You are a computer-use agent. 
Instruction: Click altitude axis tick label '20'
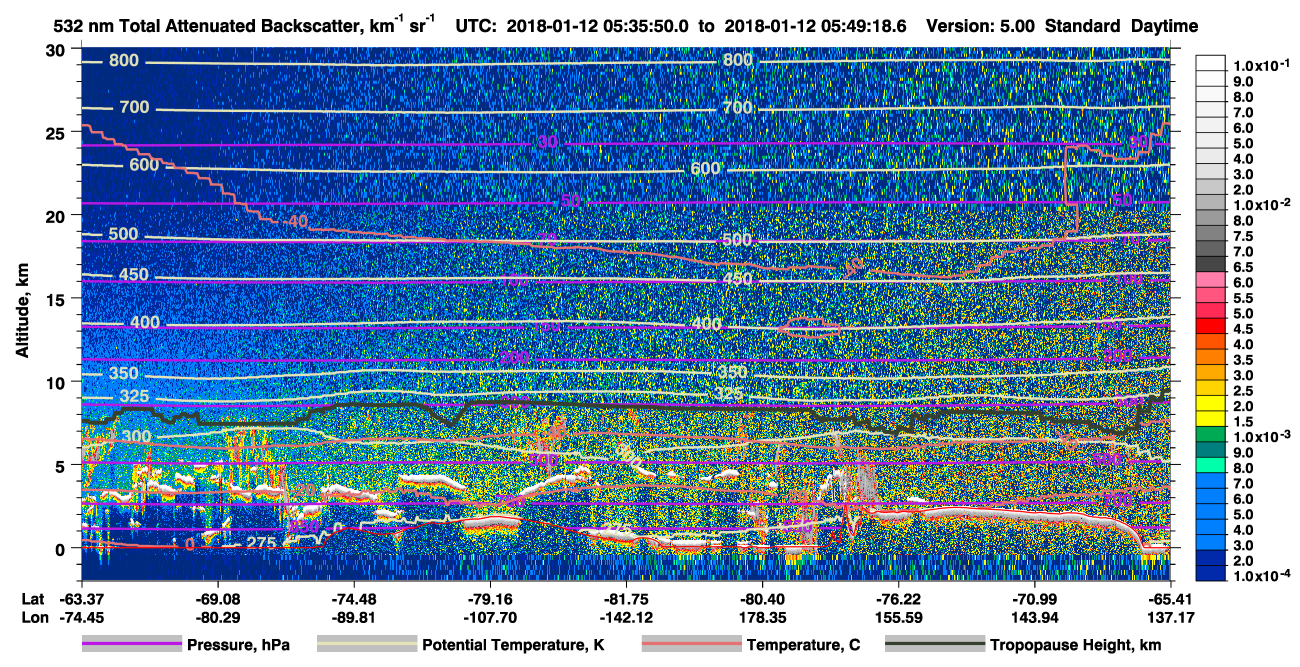[x=57, y=216]
